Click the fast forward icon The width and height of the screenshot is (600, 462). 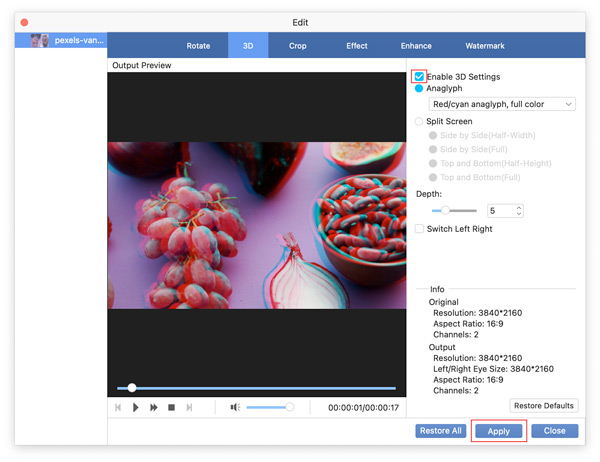click(154, 408)
